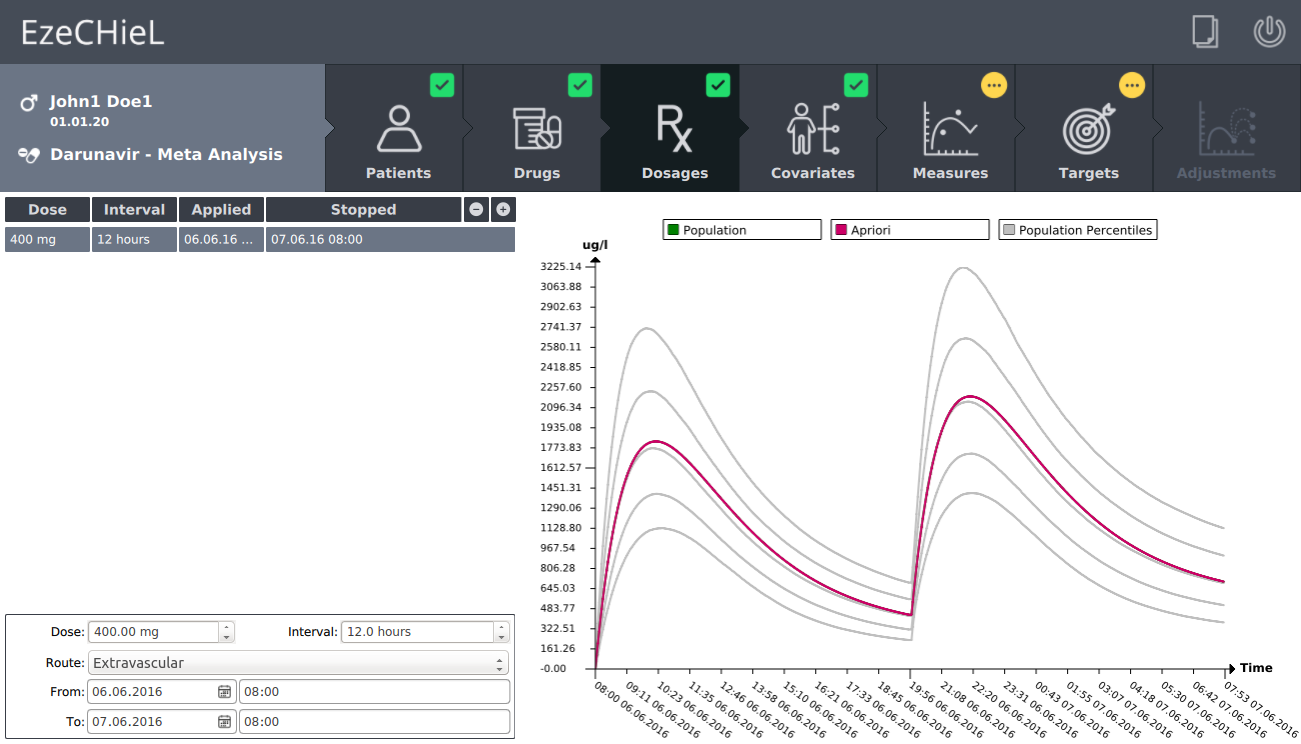Open the Route Extravascular dropdown
Image resolution: width=1301 pixels, height=744 pixels.
pyautogui.click(x=298, y=663)
